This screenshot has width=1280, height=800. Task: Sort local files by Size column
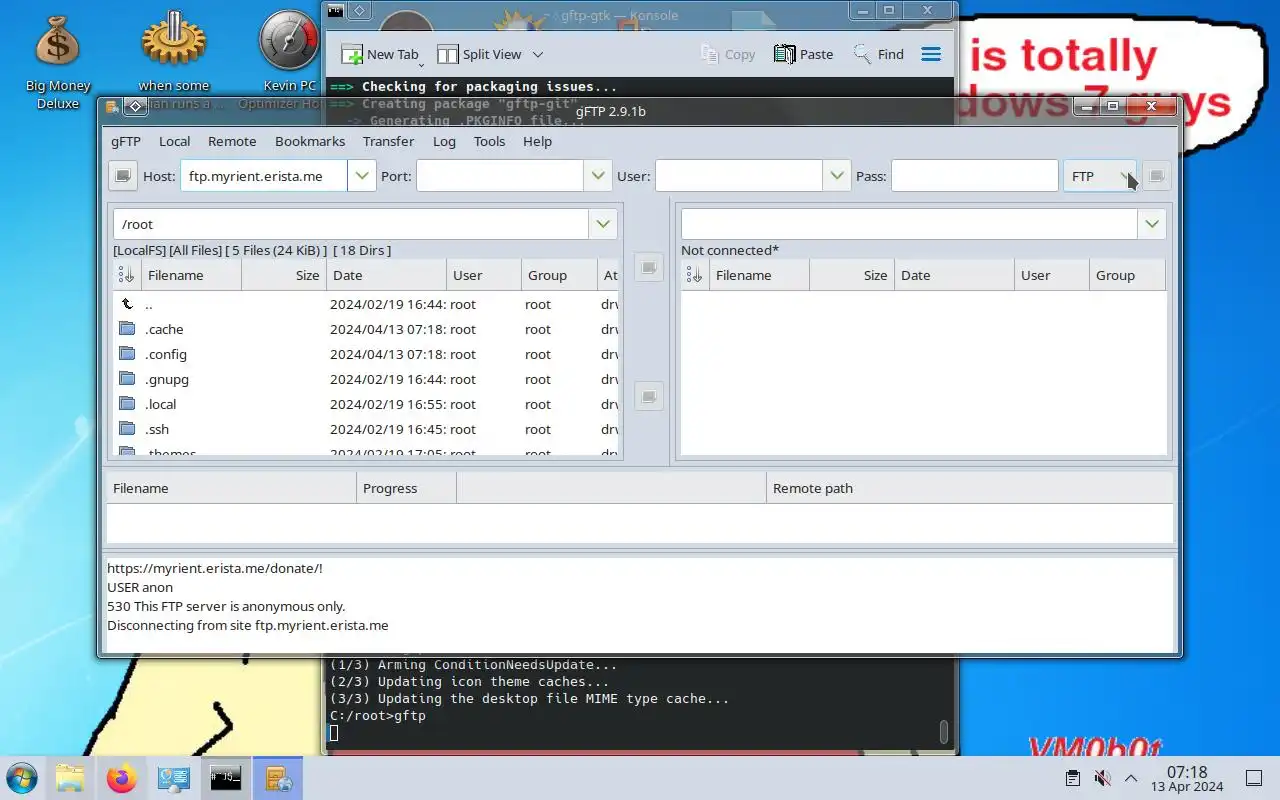[x=284, y=275]
